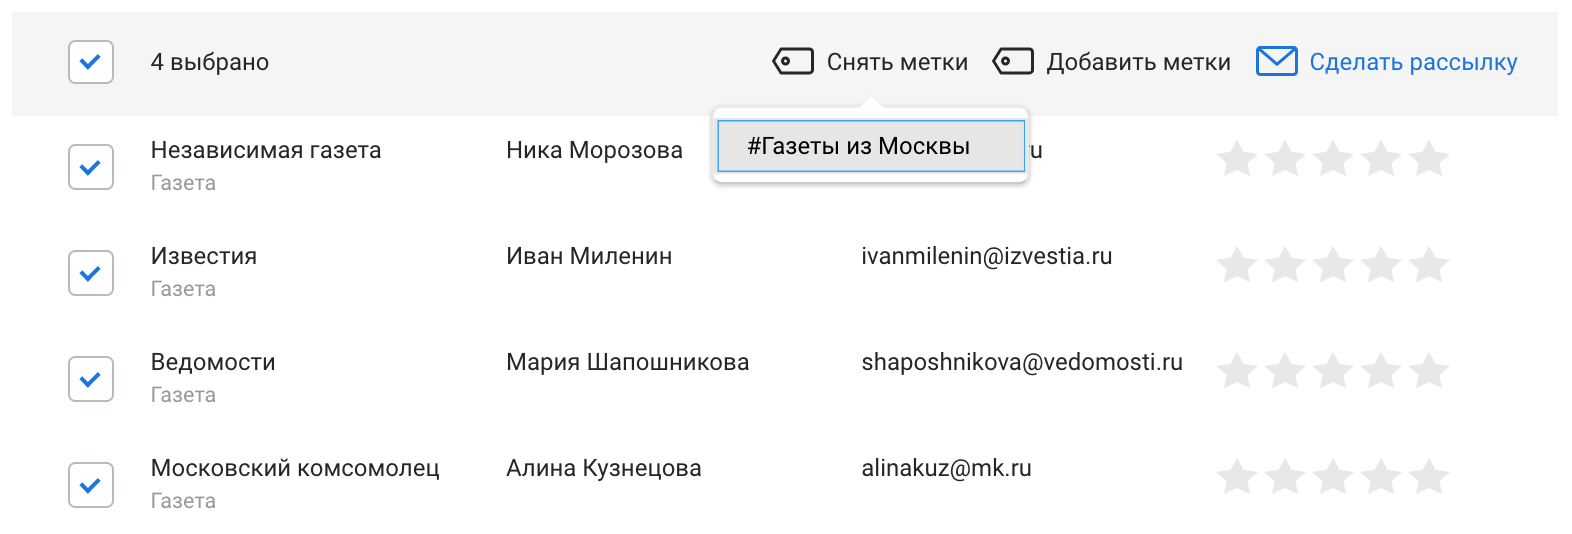
Task: Toggle the select-all checkbox in header
Action: [90, 62]
